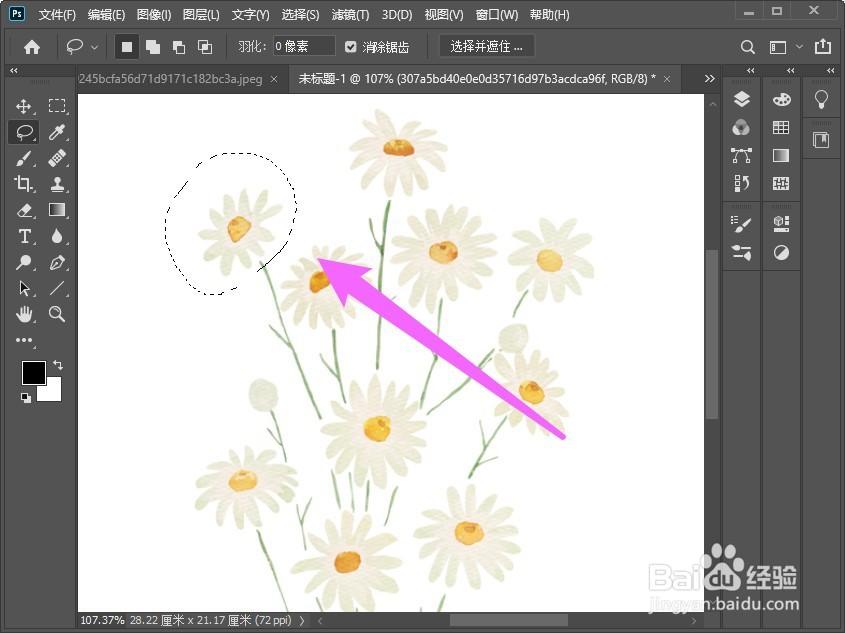Toggle the 消除锯齿 anti-alias checkbox
Viewport: 845px width, 633px height.
click(351, 47)
